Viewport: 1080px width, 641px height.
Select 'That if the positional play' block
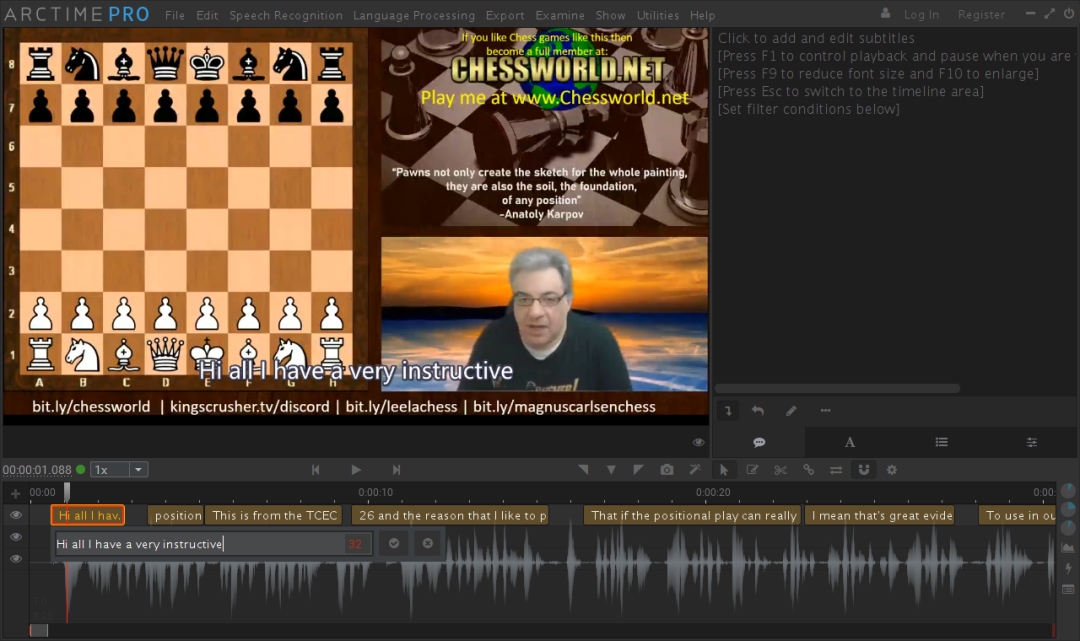tap(692, 515)
